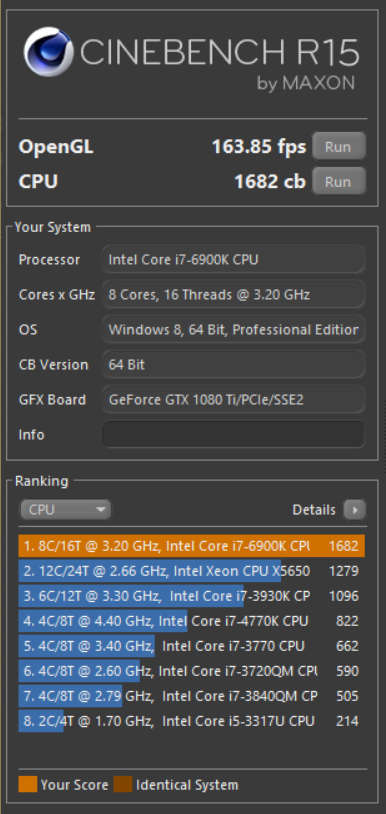Click the Cinebench sphere logo
The width and height of the screenshot is (386, 814).
coord(48,51)
